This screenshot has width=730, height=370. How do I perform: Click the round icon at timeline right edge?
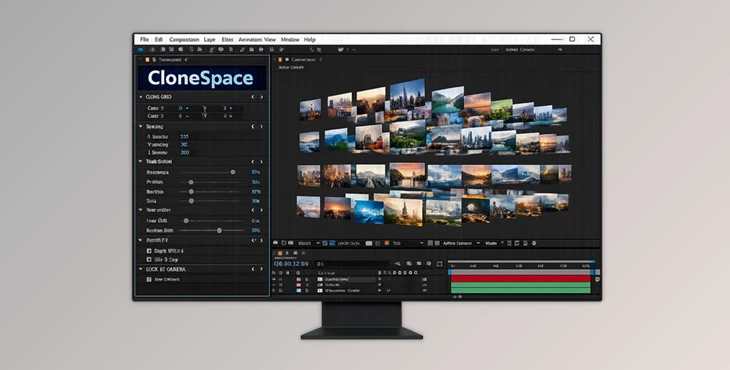coord(597,279)
